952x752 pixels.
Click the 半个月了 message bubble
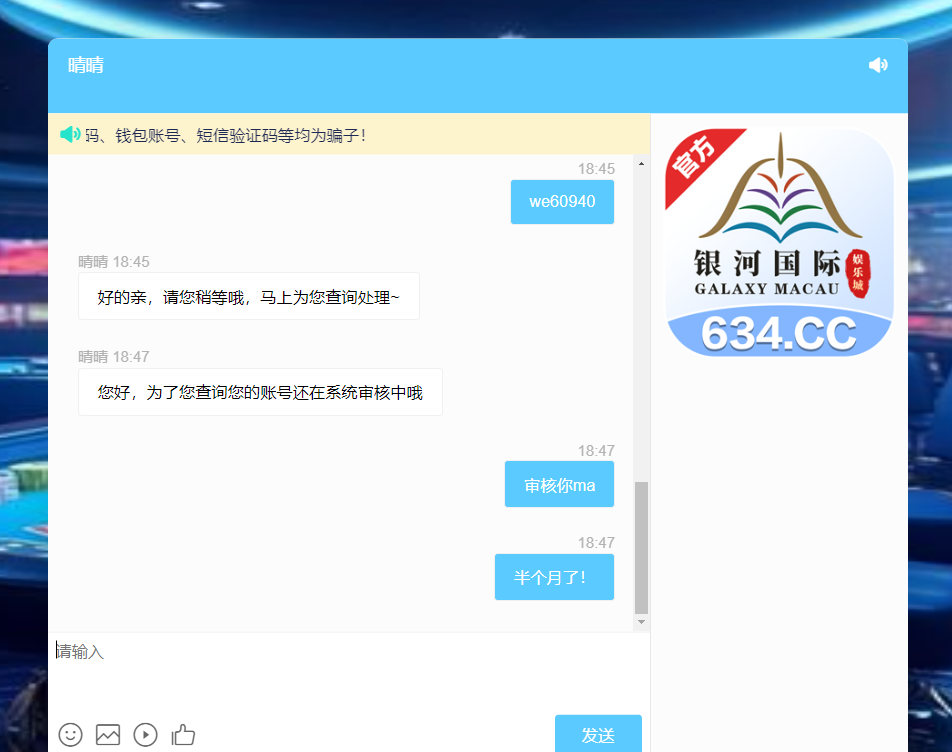point(554,576)
